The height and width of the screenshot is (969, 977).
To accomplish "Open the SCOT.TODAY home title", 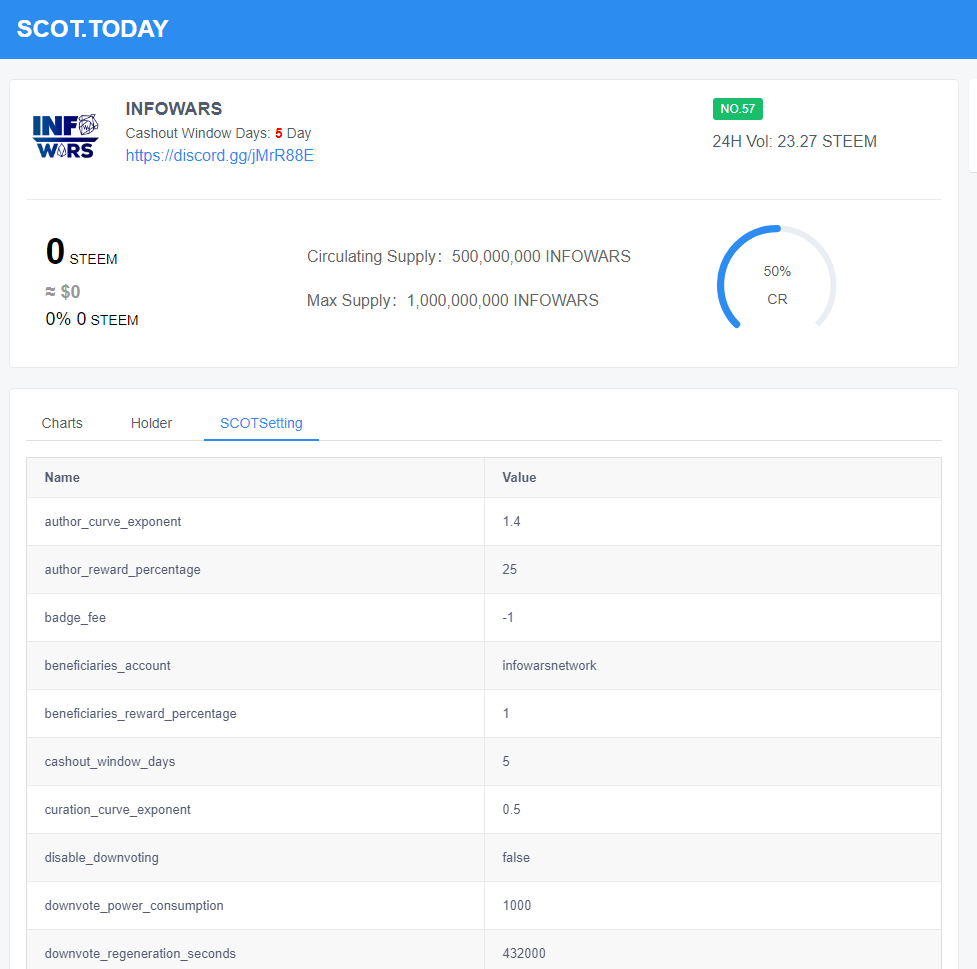I will [x=92, y=29].
